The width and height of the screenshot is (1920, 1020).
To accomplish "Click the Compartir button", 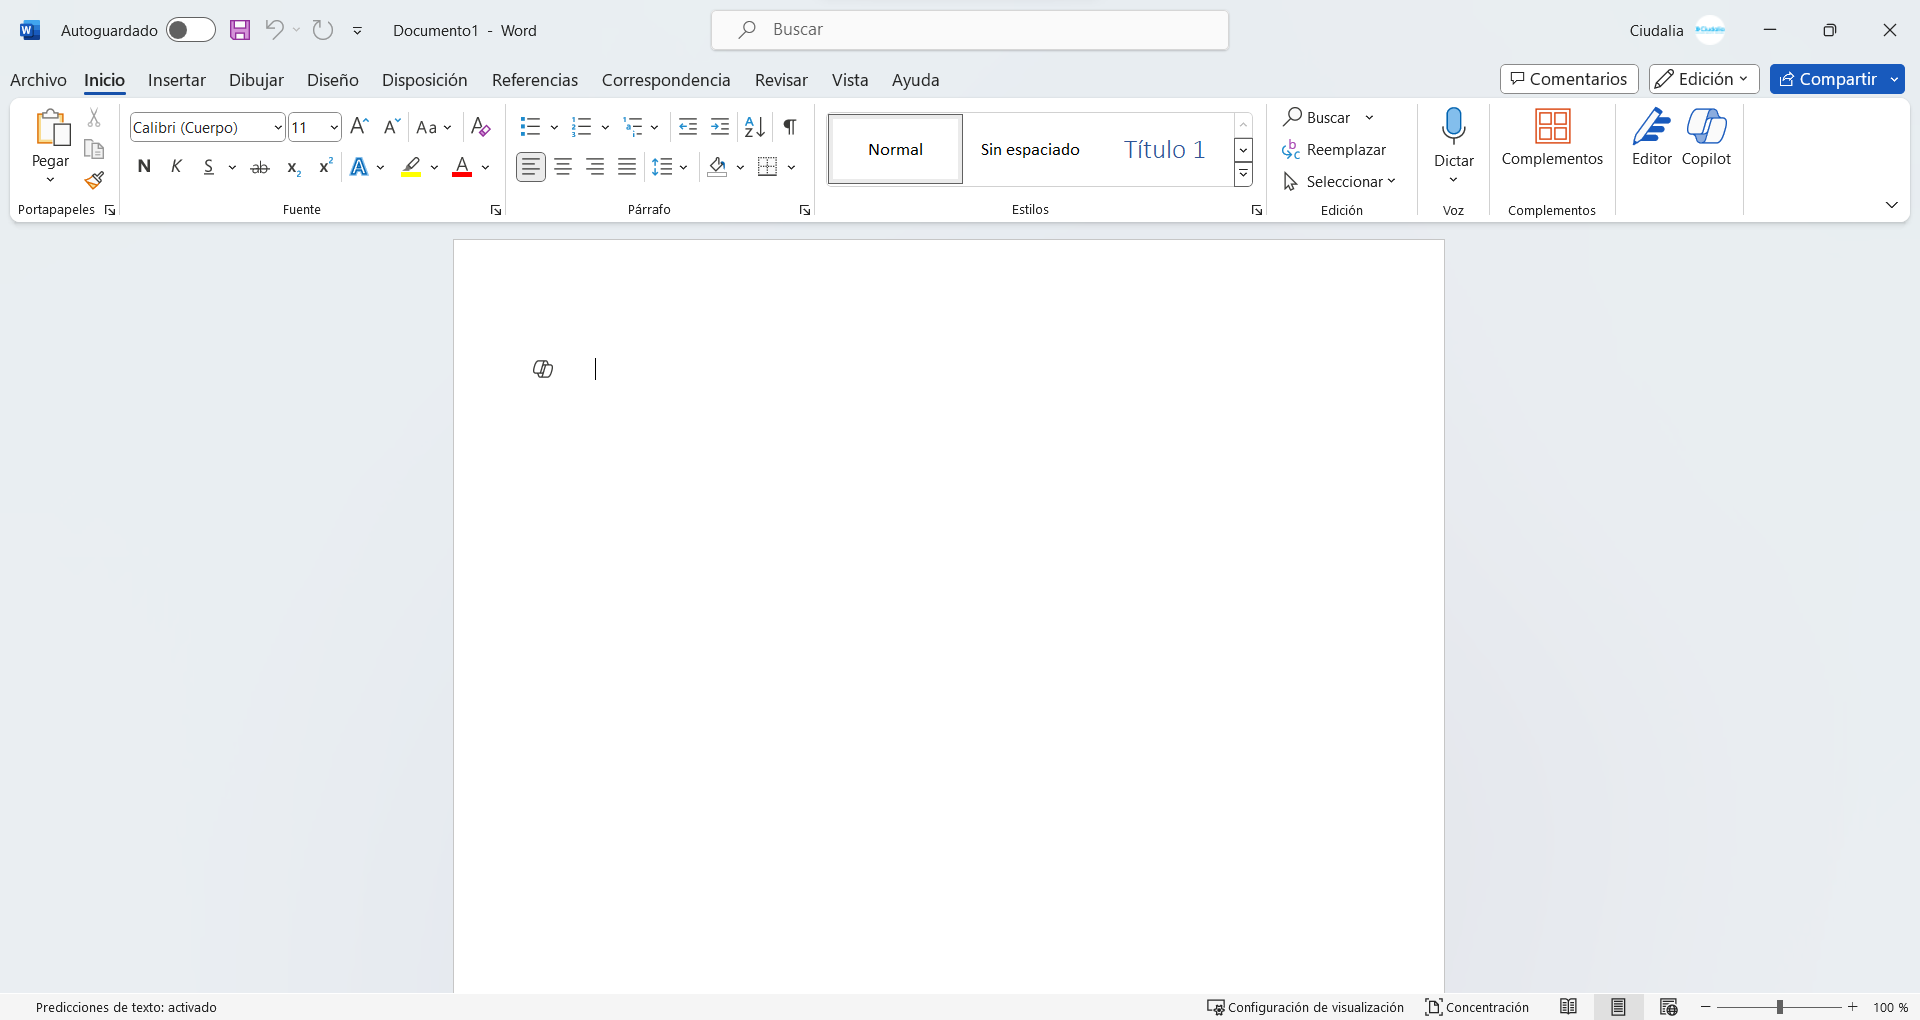I will pos(1837,79).
